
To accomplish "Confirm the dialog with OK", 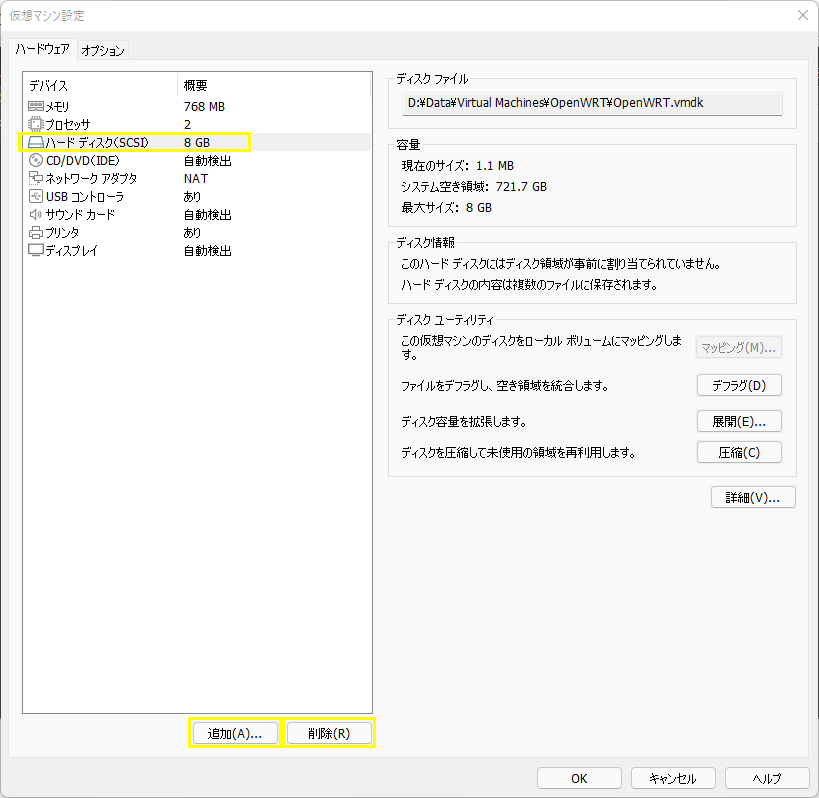I will tap(579, 778).
